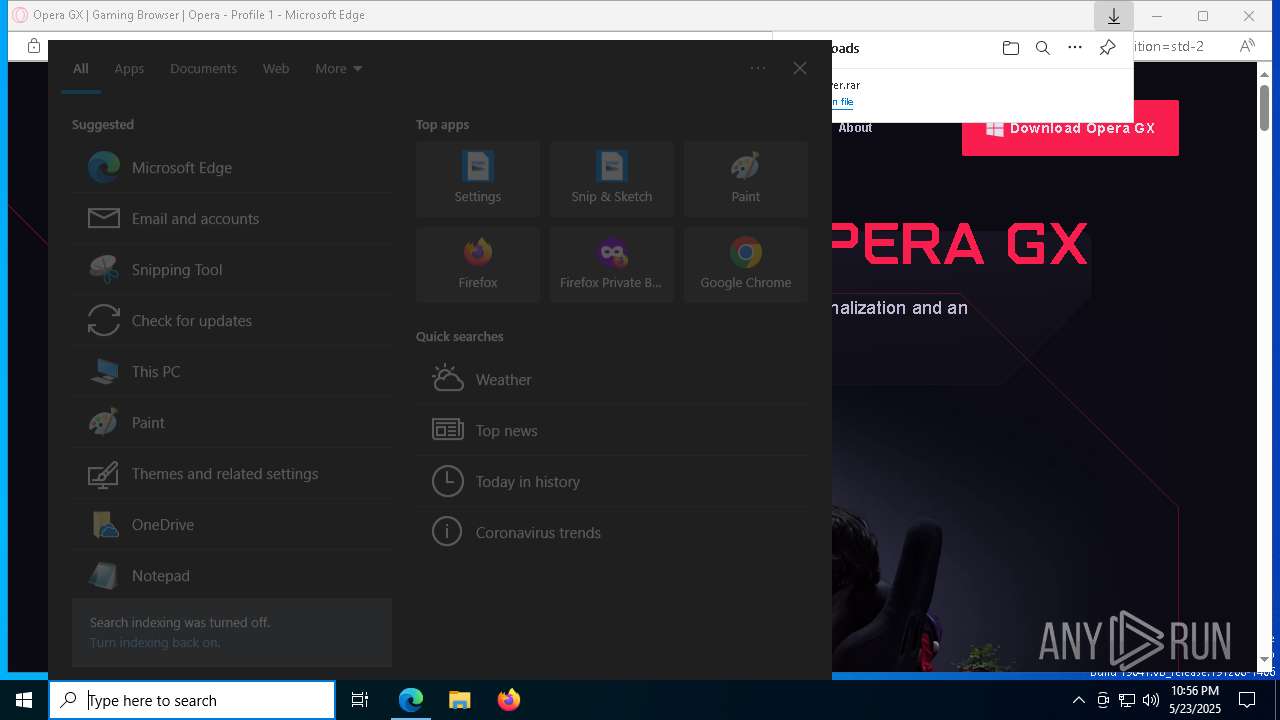1280x720 pixels.
Task: Open Notepad from suggestions
Action: pyautogui.click(x=232, y=576)
